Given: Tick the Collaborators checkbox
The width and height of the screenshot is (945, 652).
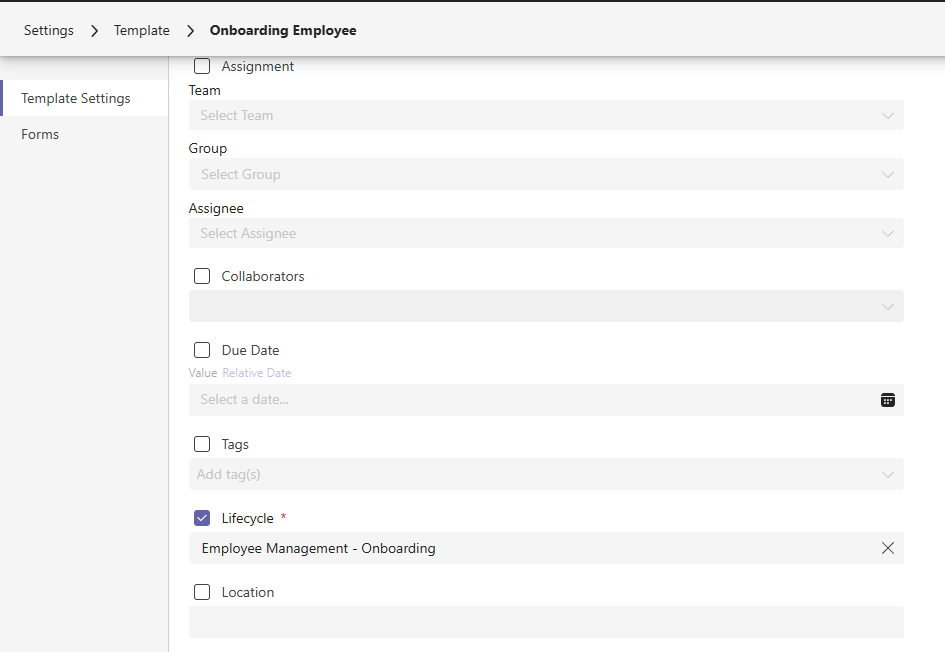Looking at the screenshot, I should pos(202,276).
